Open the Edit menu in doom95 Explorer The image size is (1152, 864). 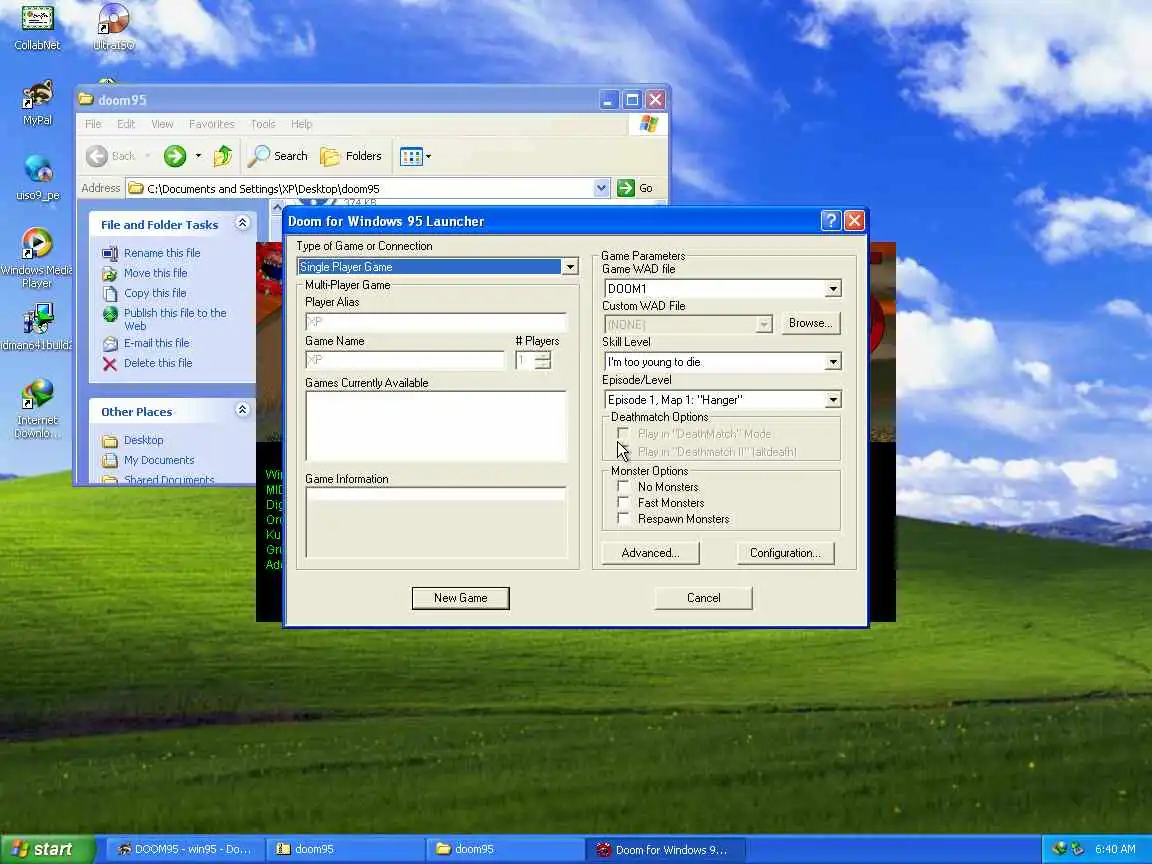[x=126, y=124]
